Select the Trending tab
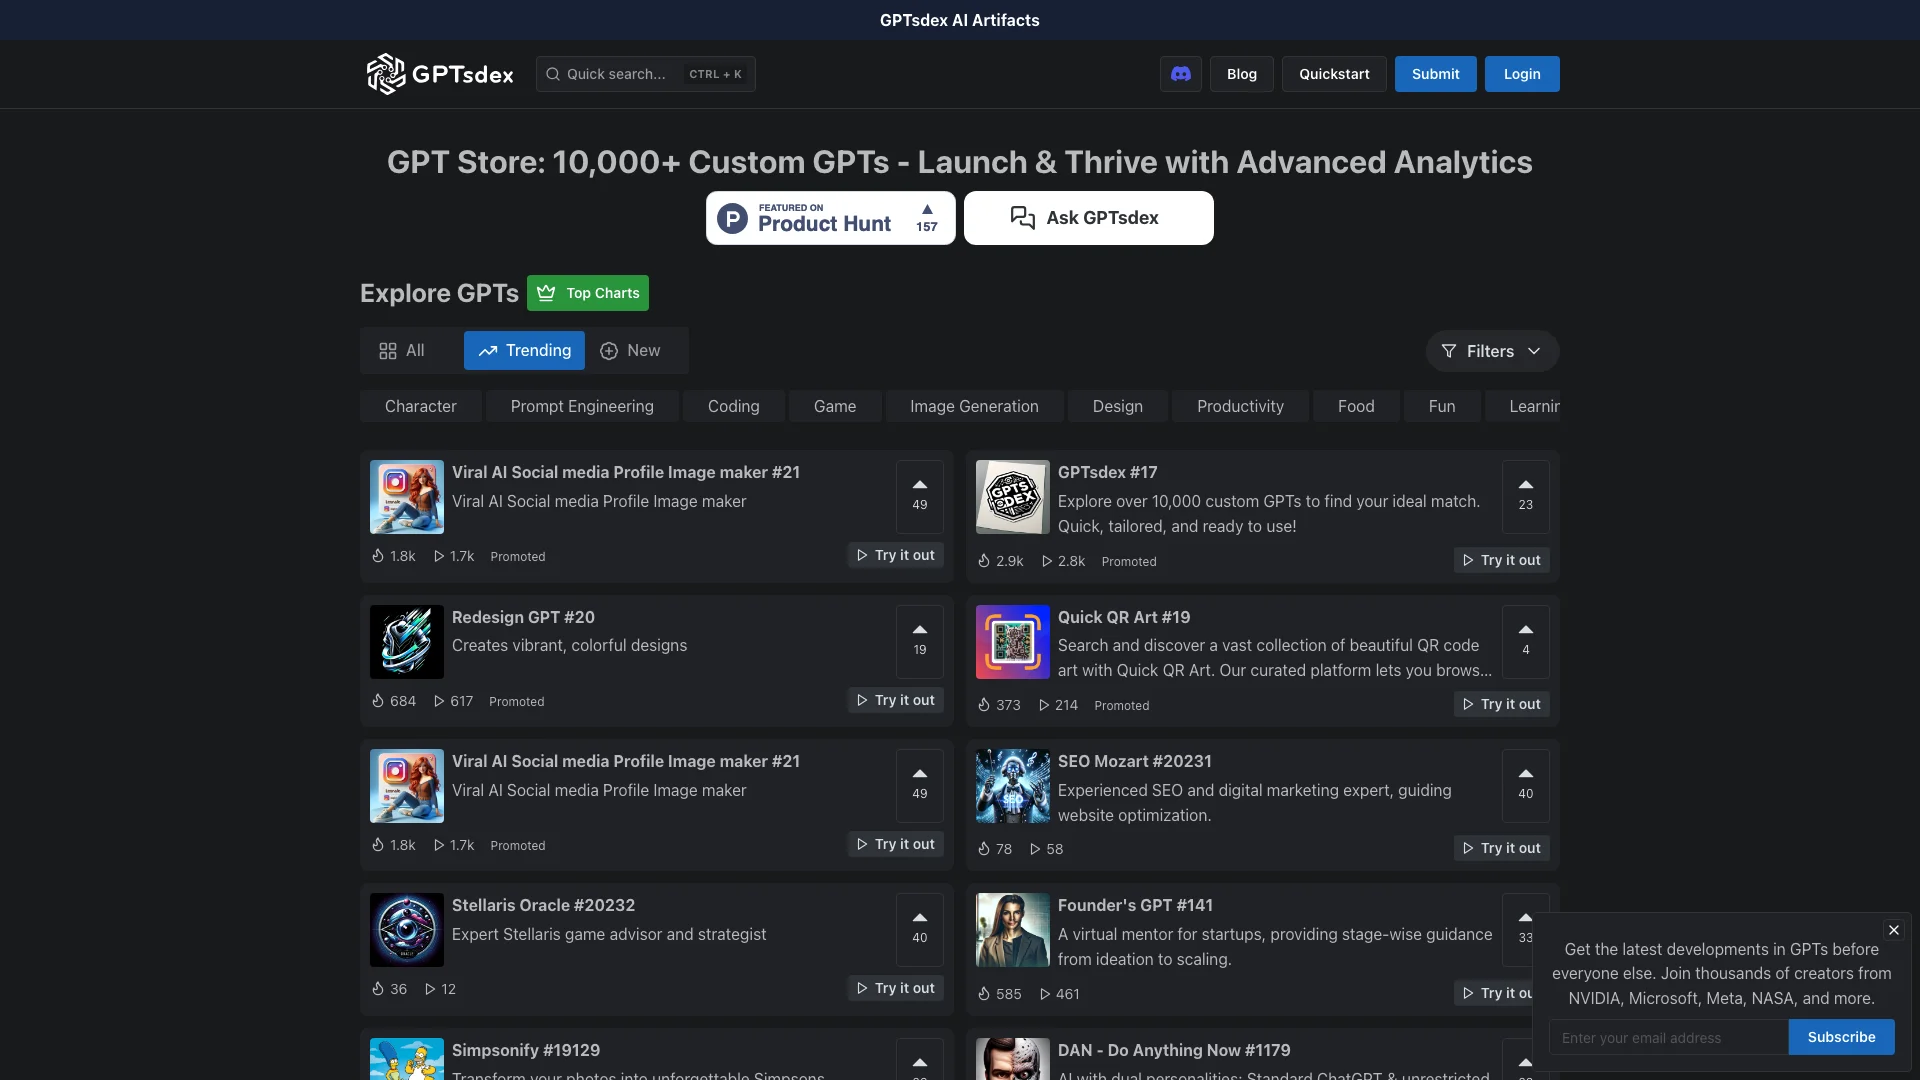This screenshot has height=1080, width=1920. 524,351
